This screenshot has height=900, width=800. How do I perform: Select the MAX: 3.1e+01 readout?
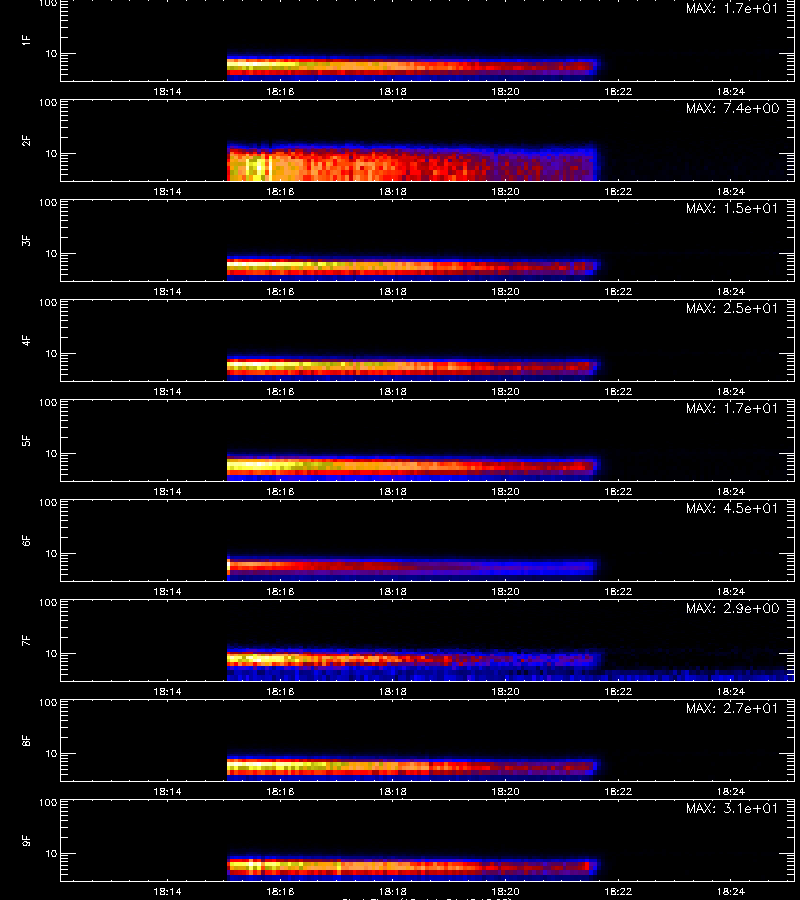point(732,808)
